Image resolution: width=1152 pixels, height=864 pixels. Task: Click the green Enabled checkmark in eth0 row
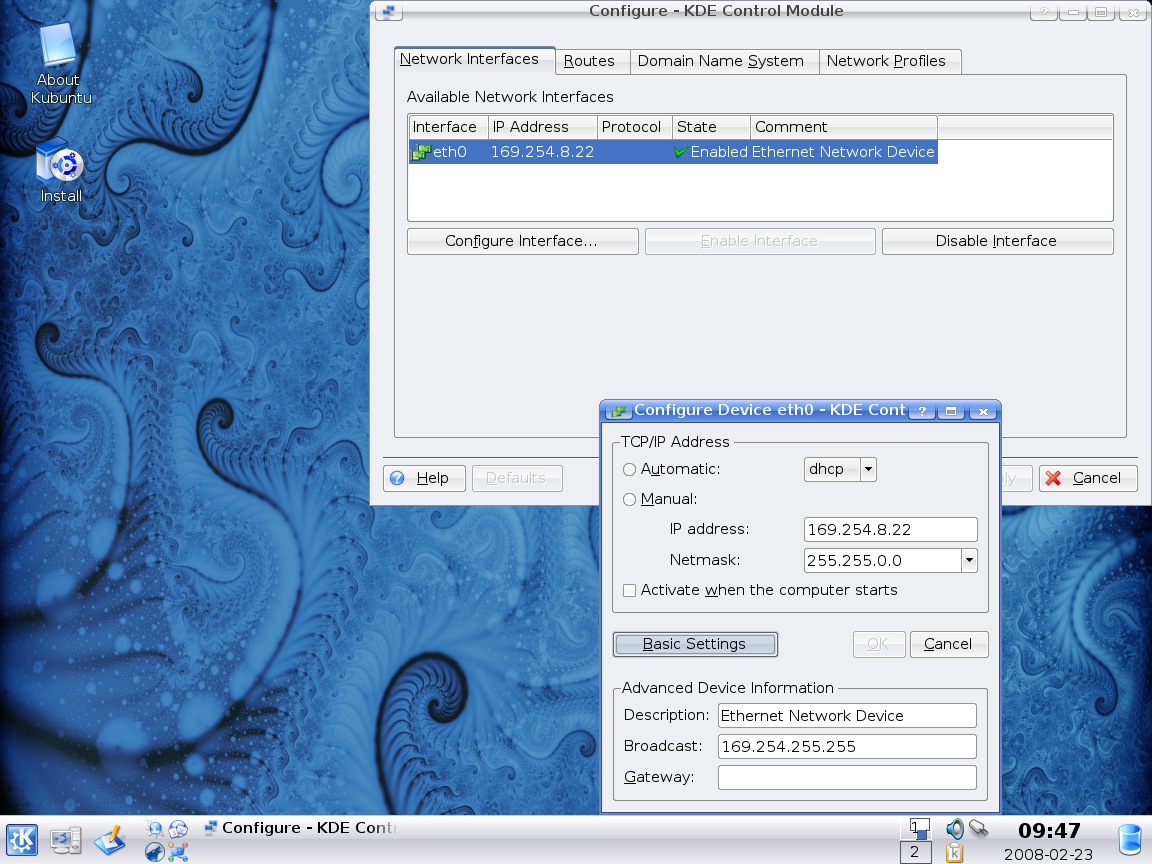[681, 152]
